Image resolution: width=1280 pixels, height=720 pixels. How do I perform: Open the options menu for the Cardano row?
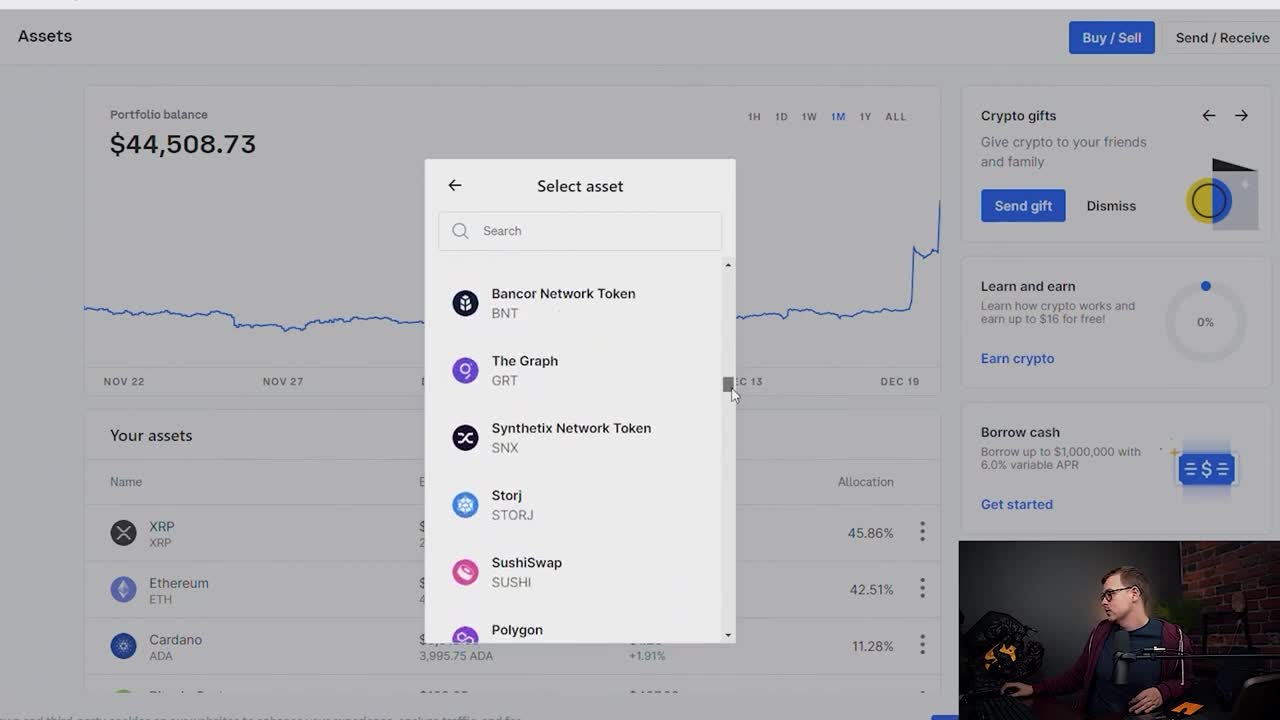[x=922, y=646]
